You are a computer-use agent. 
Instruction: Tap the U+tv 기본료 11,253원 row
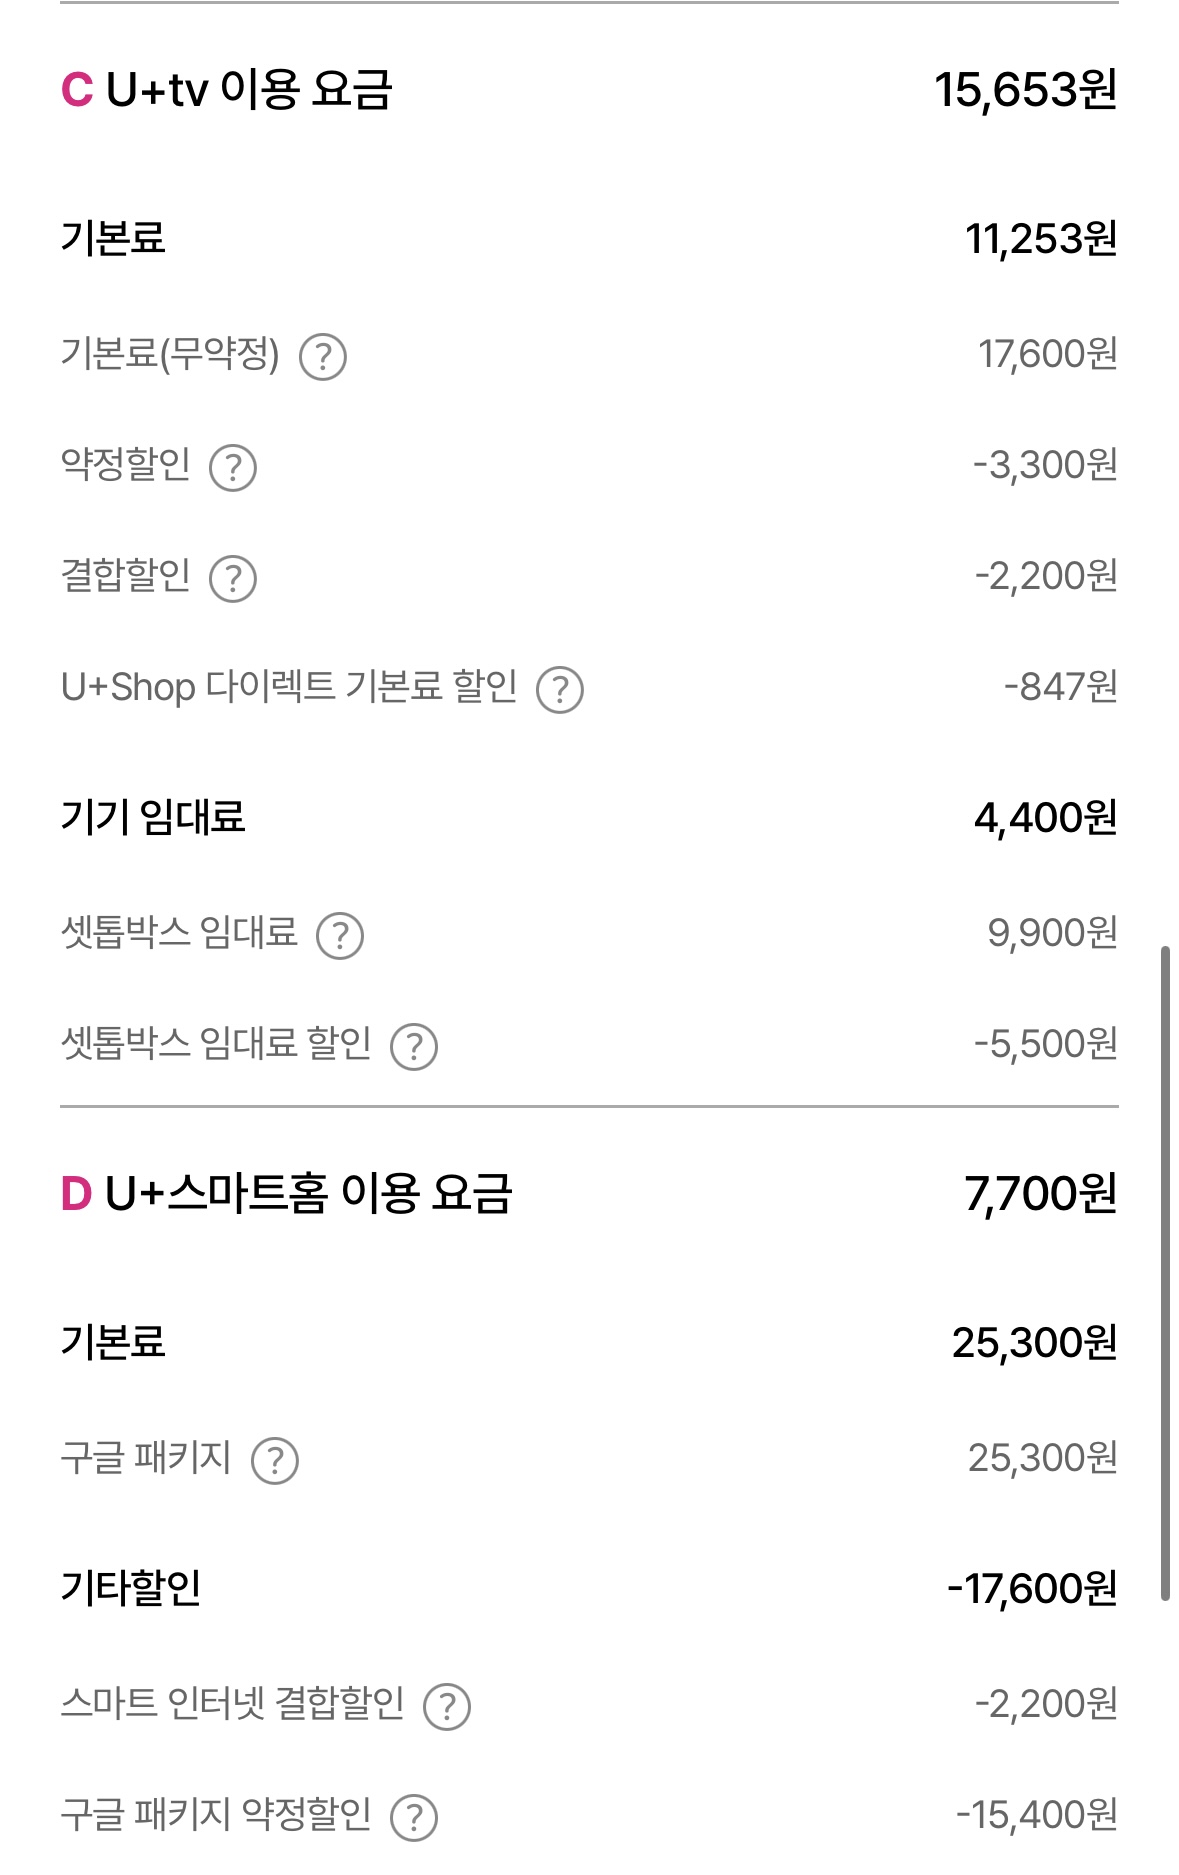589,239
